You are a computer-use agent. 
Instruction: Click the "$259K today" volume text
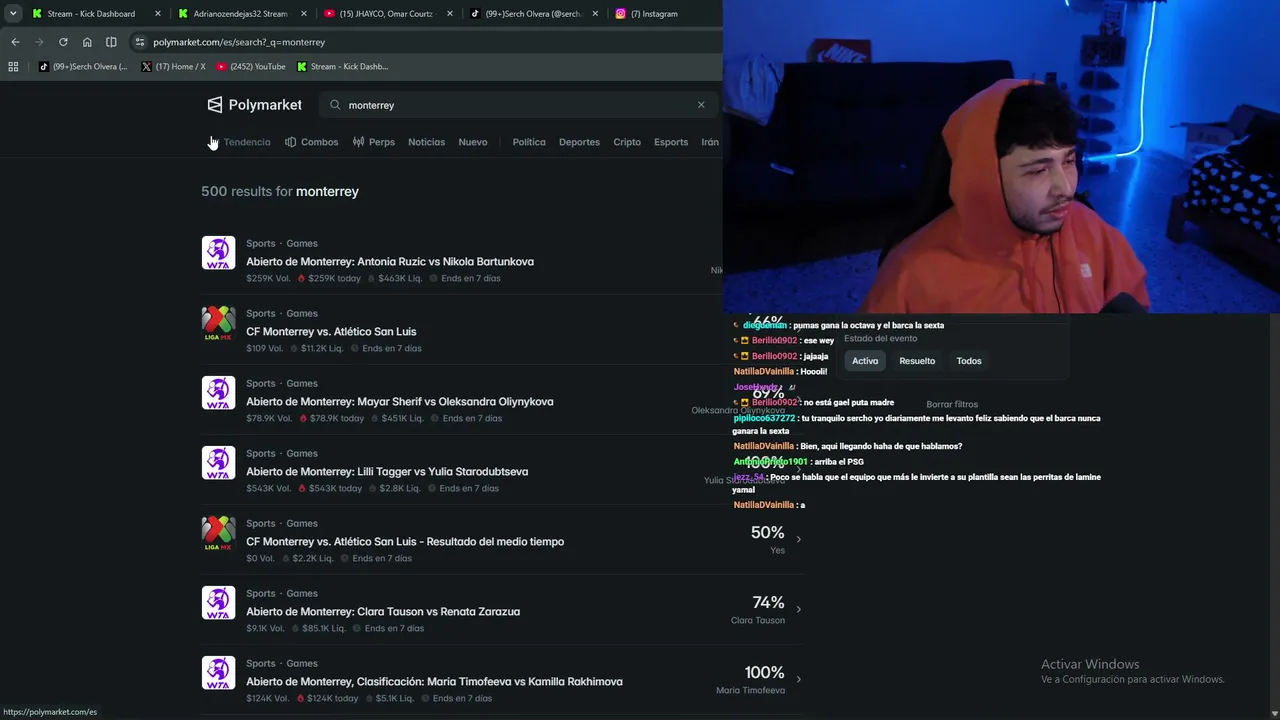point(334,278)
